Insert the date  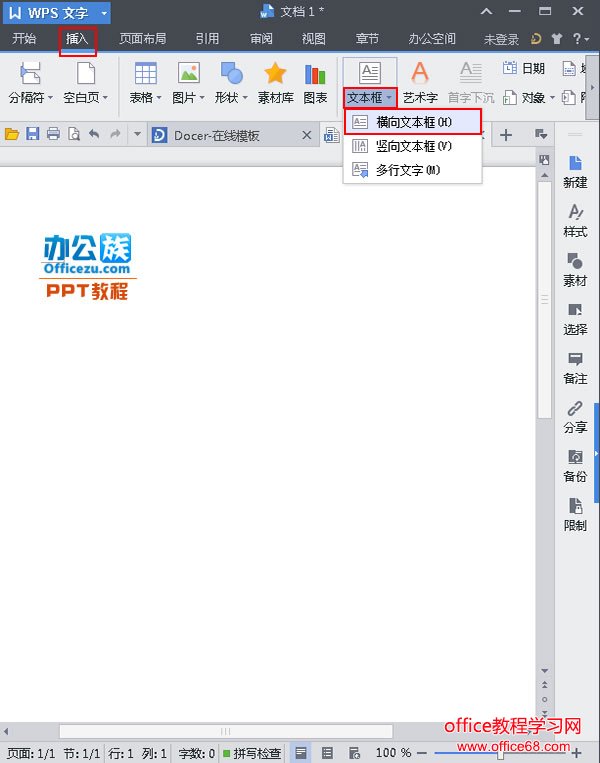tap(524, 69)
